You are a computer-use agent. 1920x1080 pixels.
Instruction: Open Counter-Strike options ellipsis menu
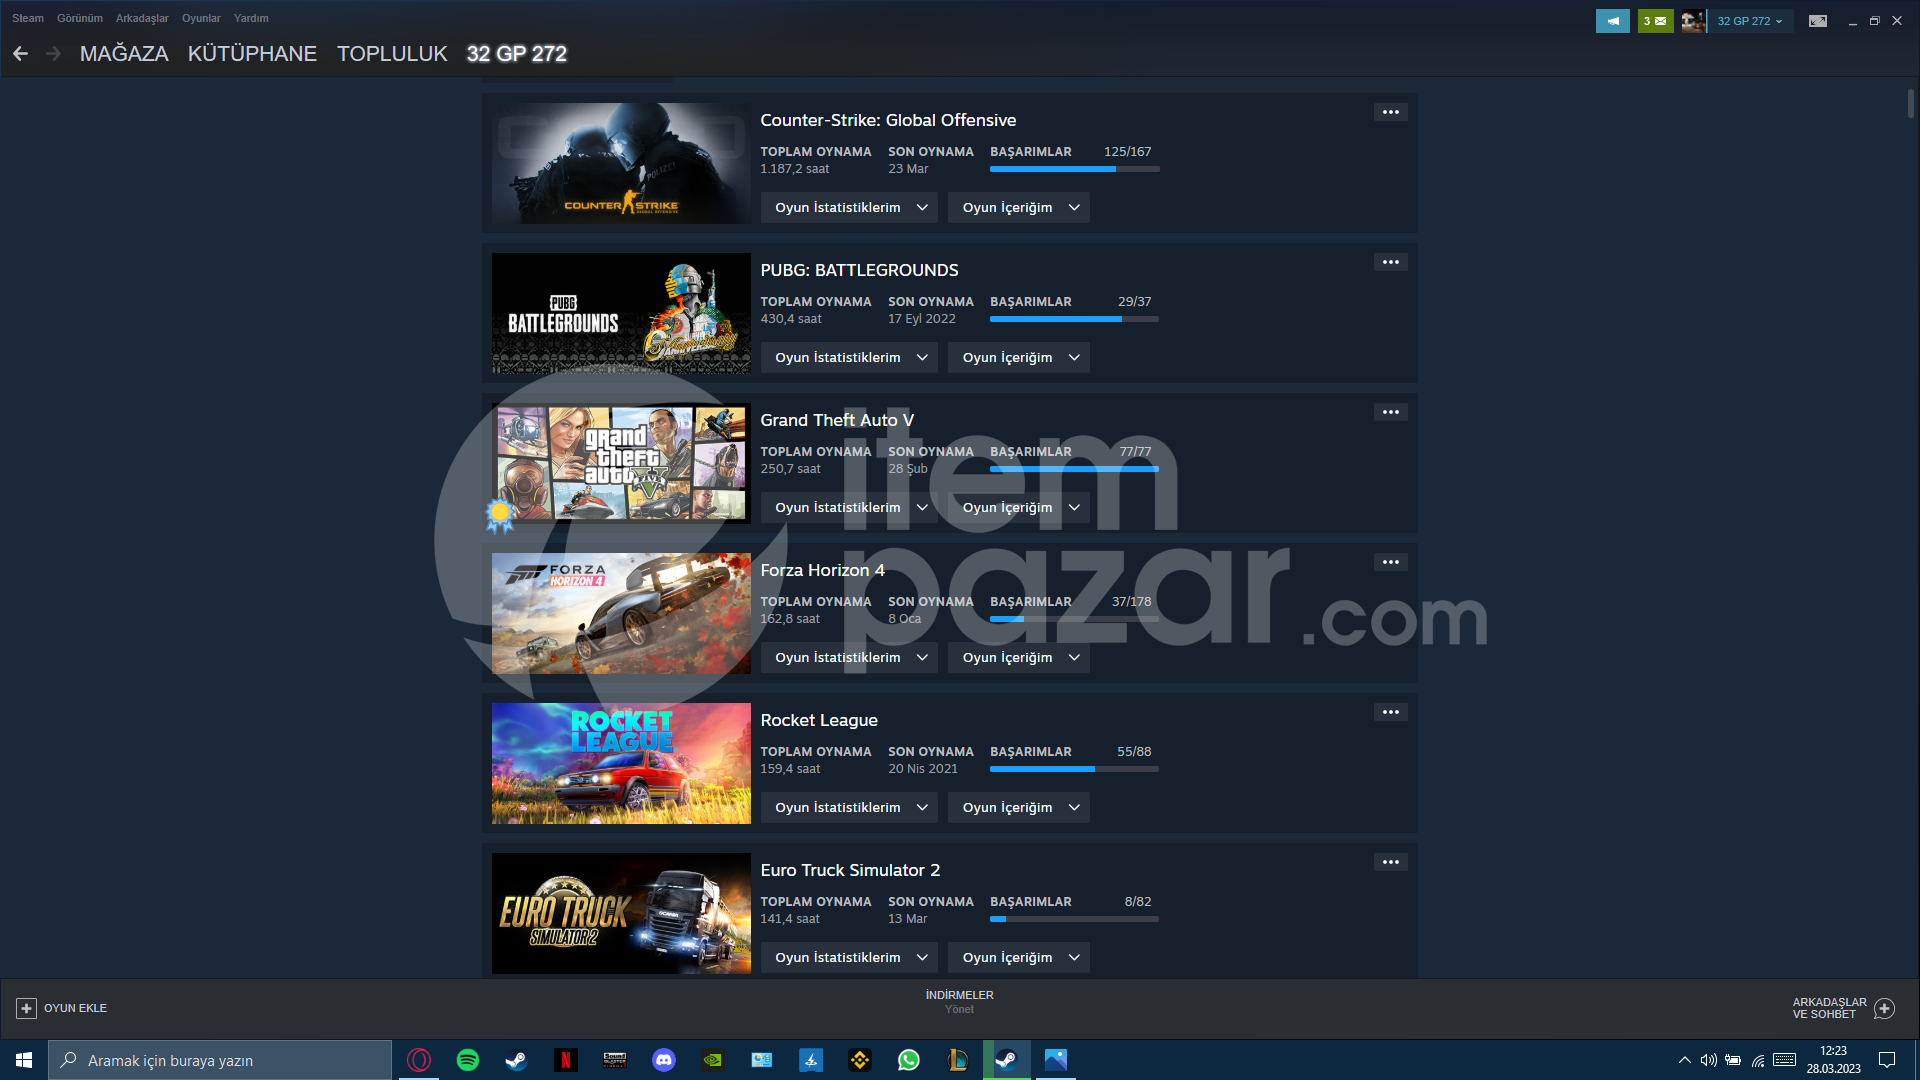[x=1391, y=112]
